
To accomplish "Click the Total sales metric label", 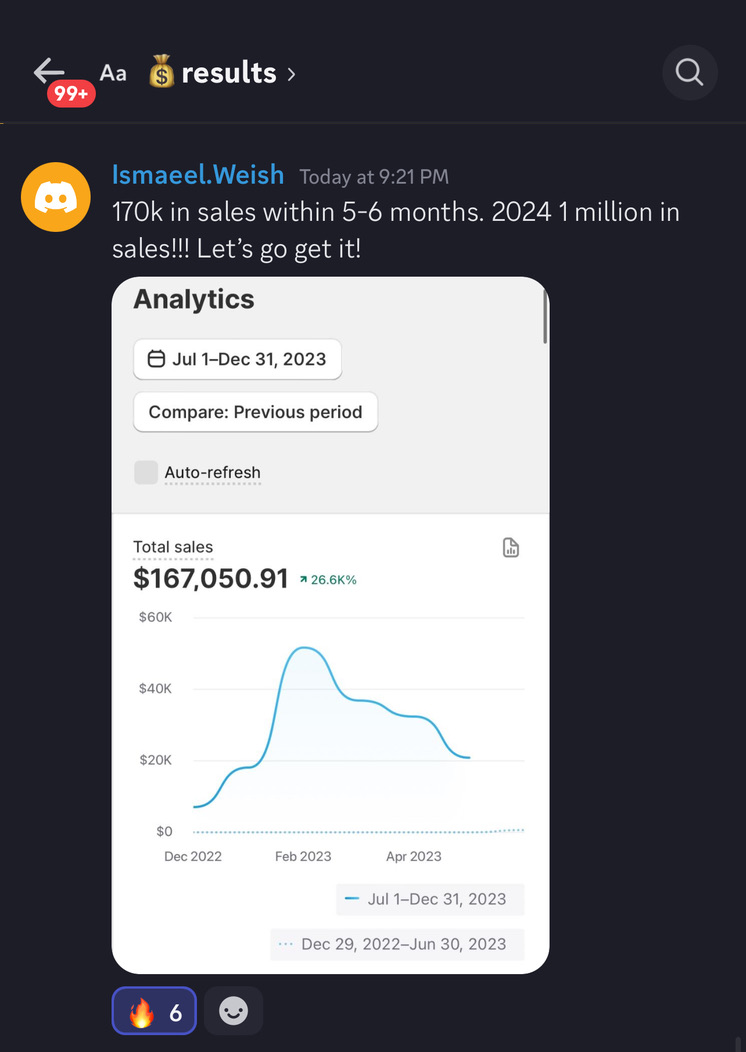I will pos(173,547).
